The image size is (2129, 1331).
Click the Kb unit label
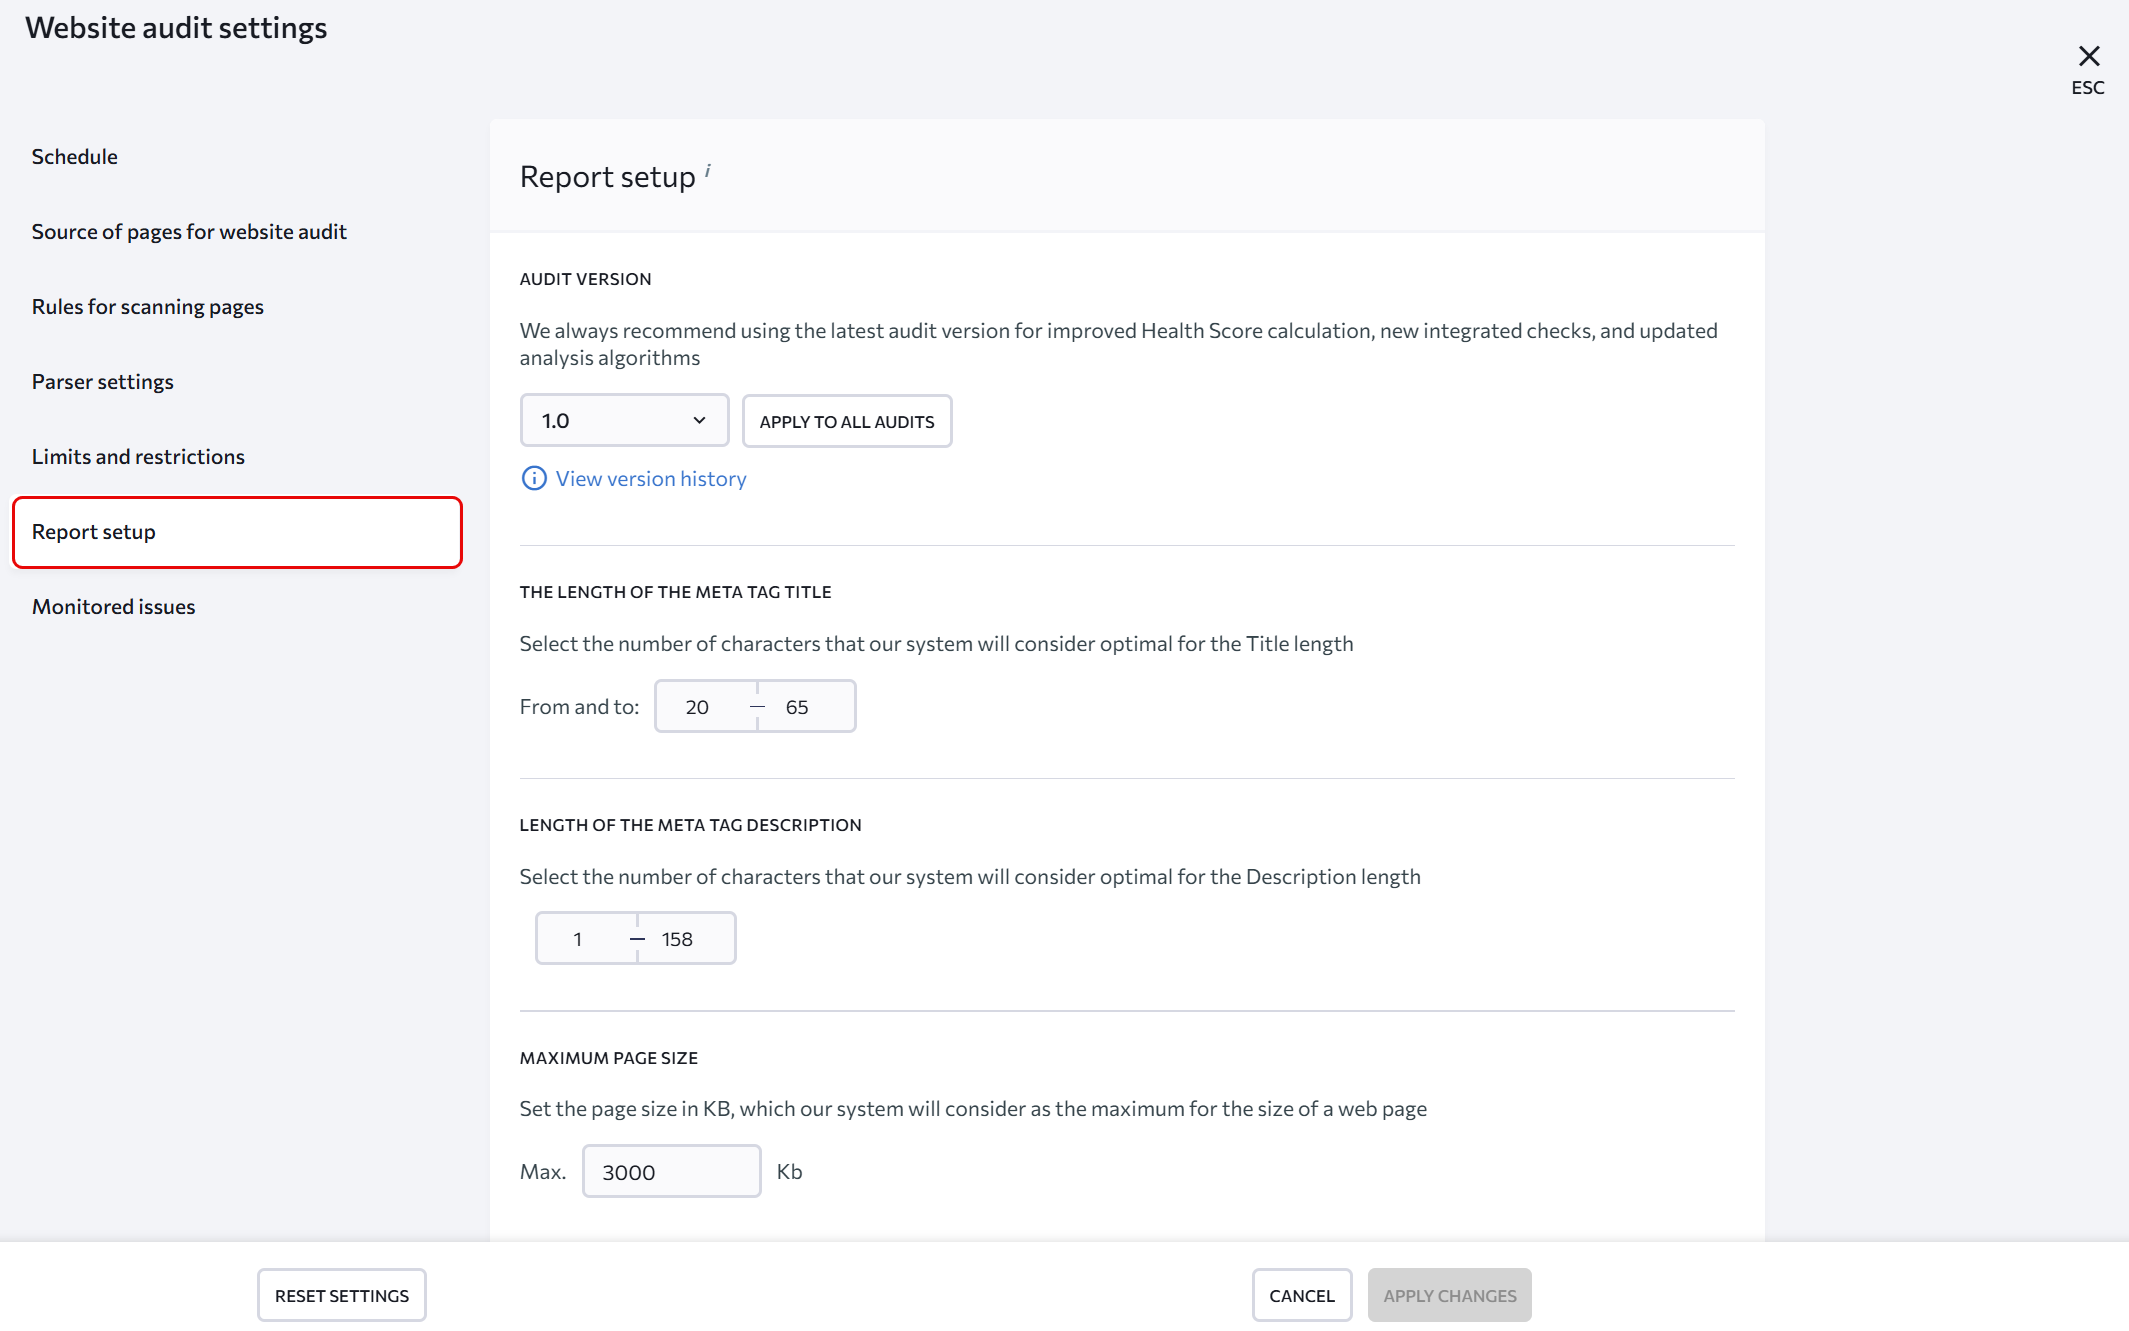tap(790, 1172)
